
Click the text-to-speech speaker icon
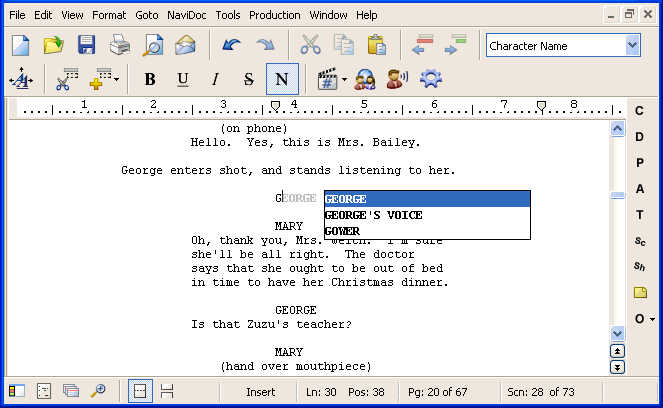click(397, 79)
